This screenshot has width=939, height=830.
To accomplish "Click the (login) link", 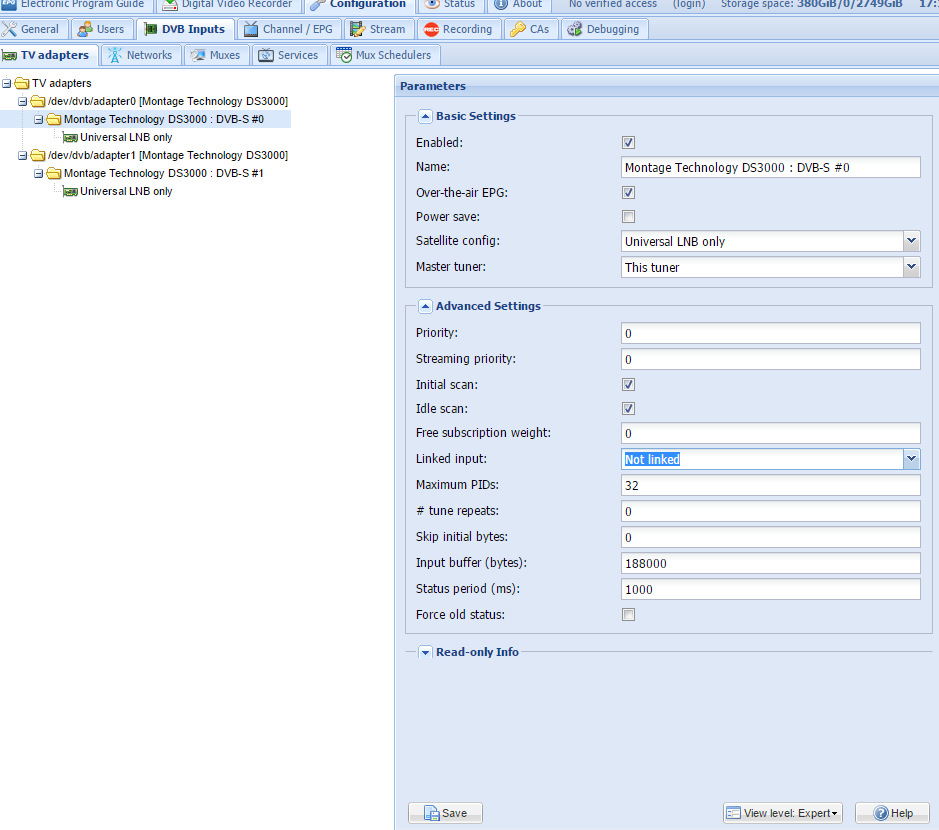I will click(689, 4).
